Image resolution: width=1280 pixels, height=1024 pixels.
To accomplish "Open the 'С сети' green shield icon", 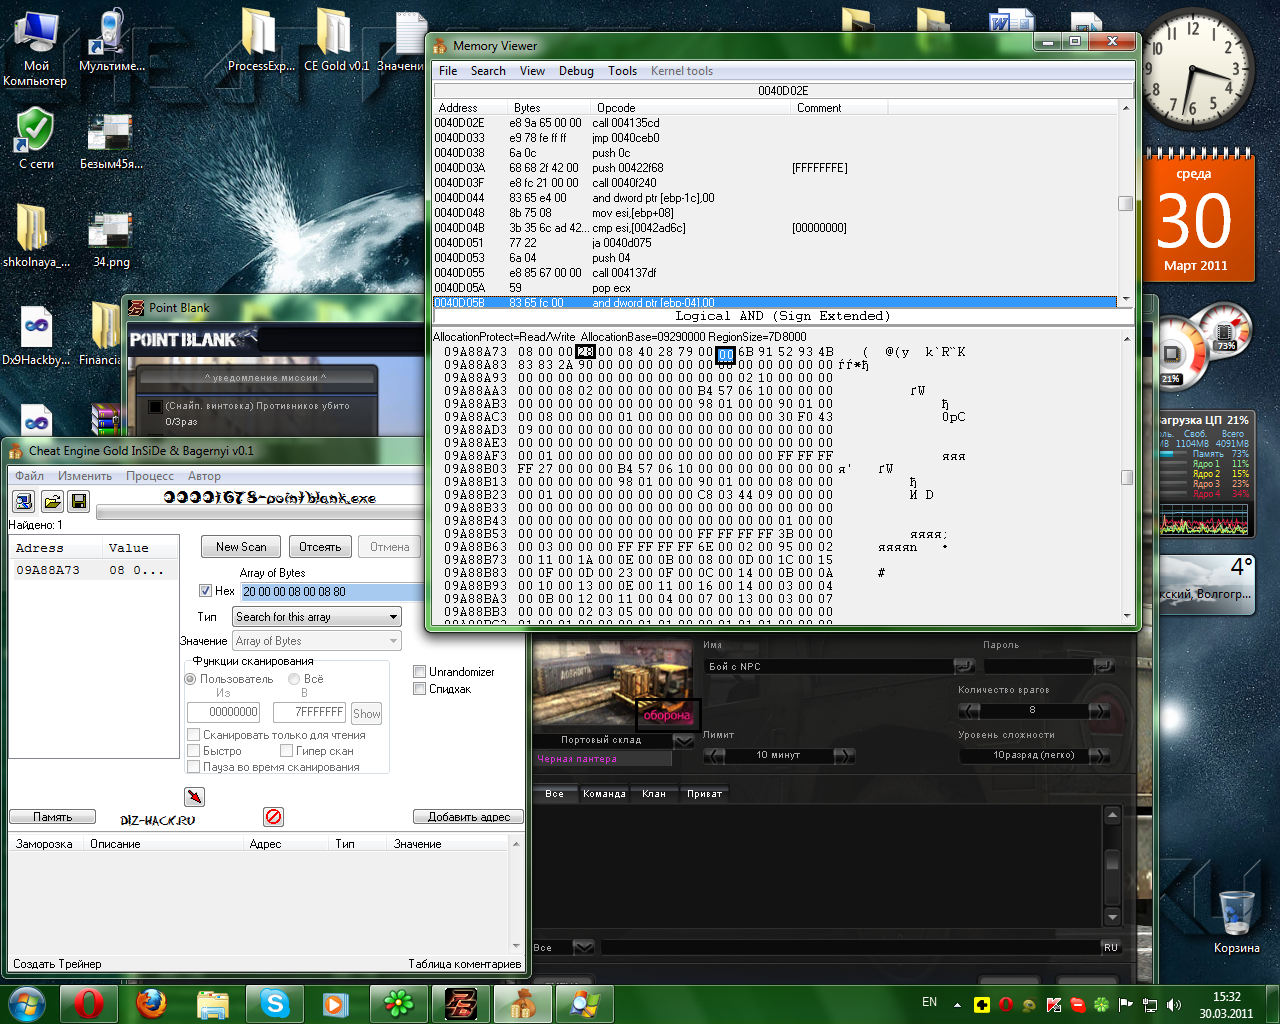I will tap(35, 138).
